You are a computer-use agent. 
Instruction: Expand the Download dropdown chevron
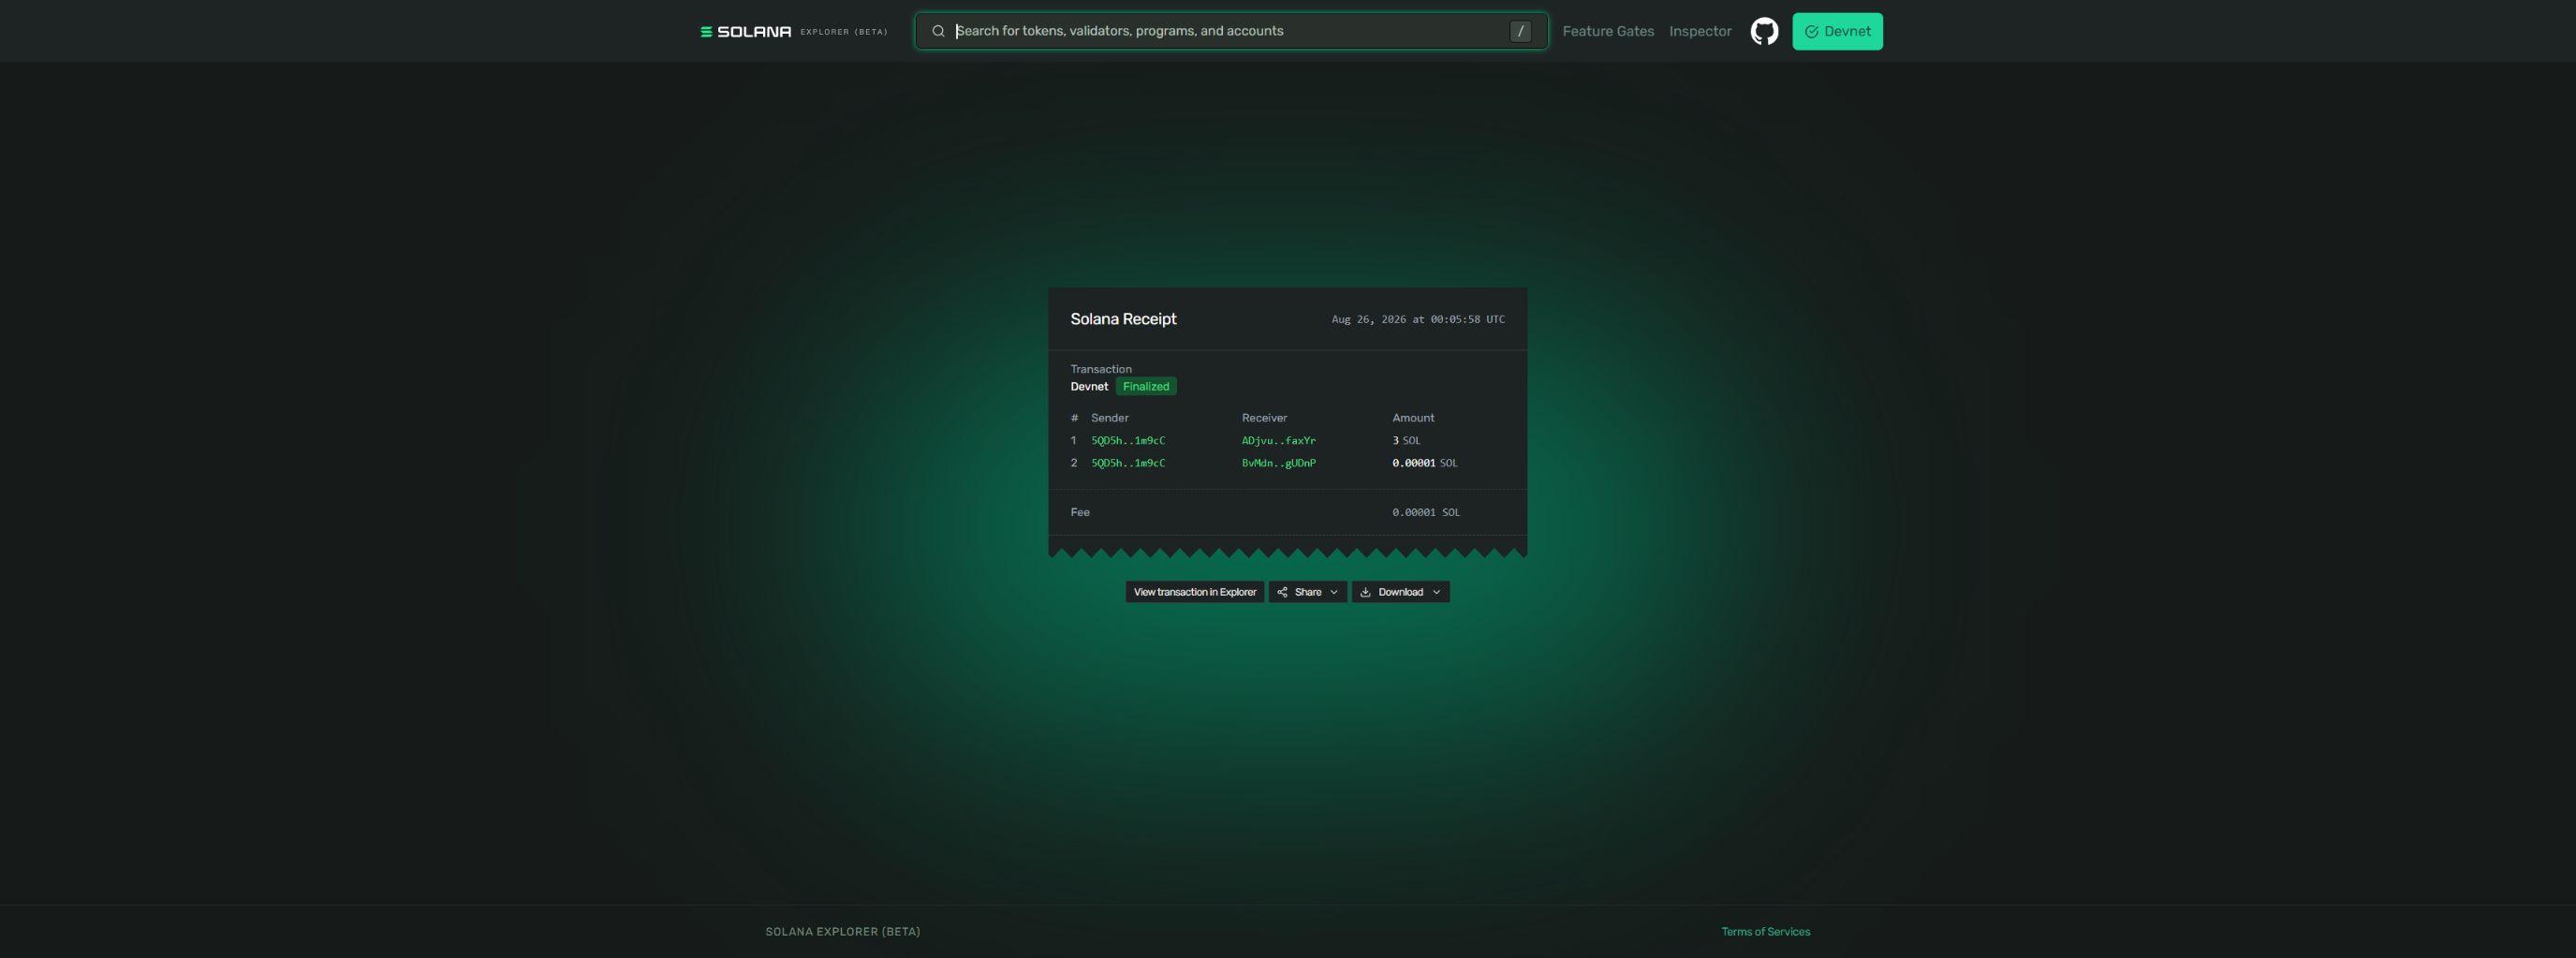[1437, 592]
